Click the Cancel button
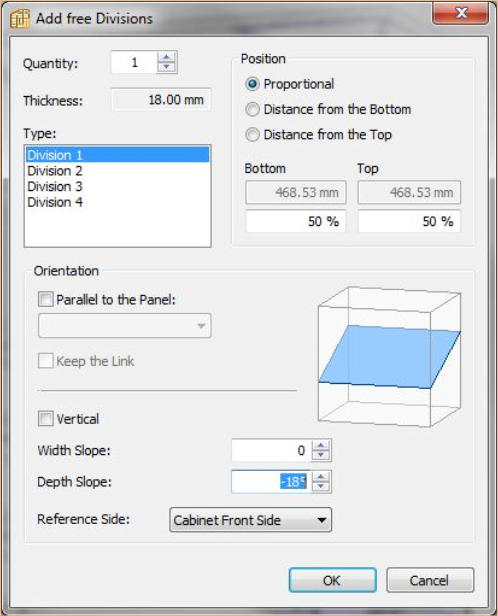Screen dimensions: 498x616 [x=430, y=580]
